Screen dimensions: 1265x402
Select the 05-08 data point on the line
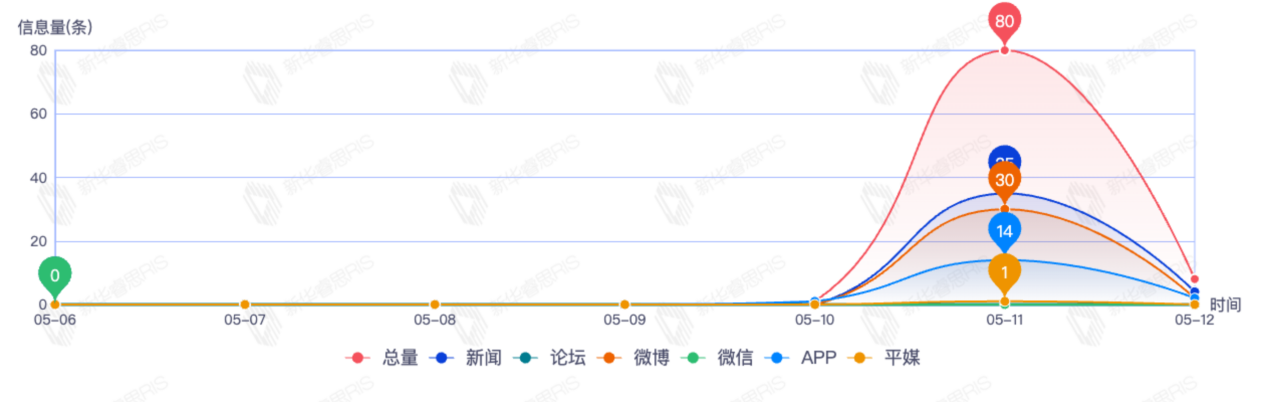pyautogui.click(x=435, y=304)
